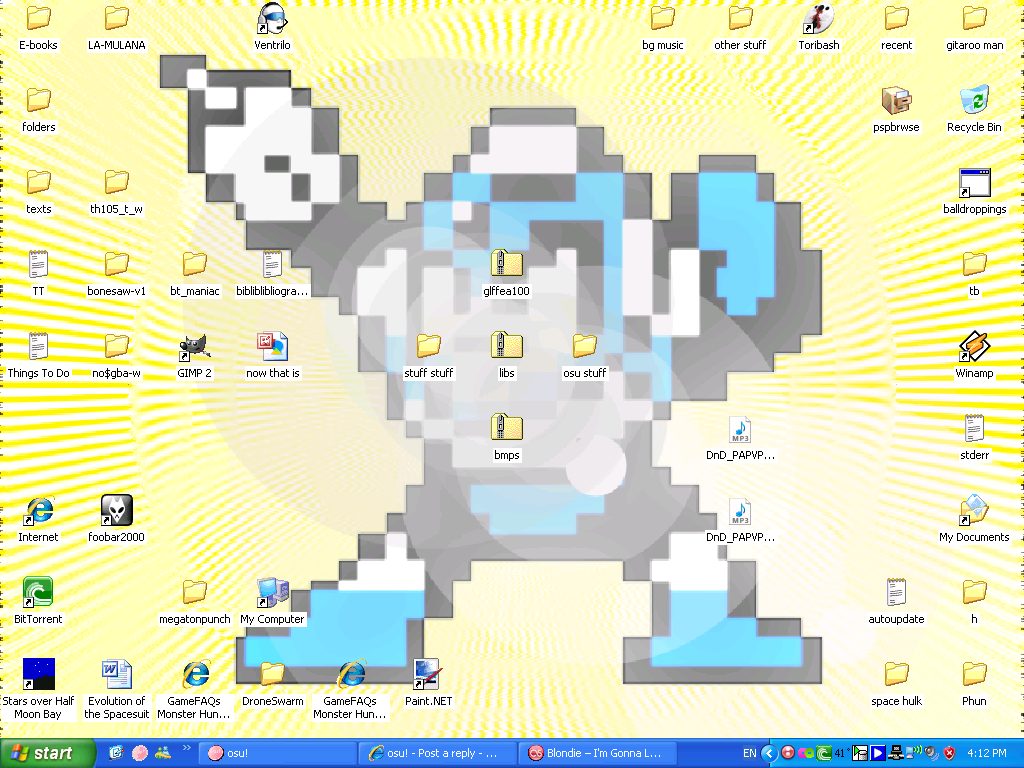
Task: Click the EN language indicator
Action: [749, 753]
